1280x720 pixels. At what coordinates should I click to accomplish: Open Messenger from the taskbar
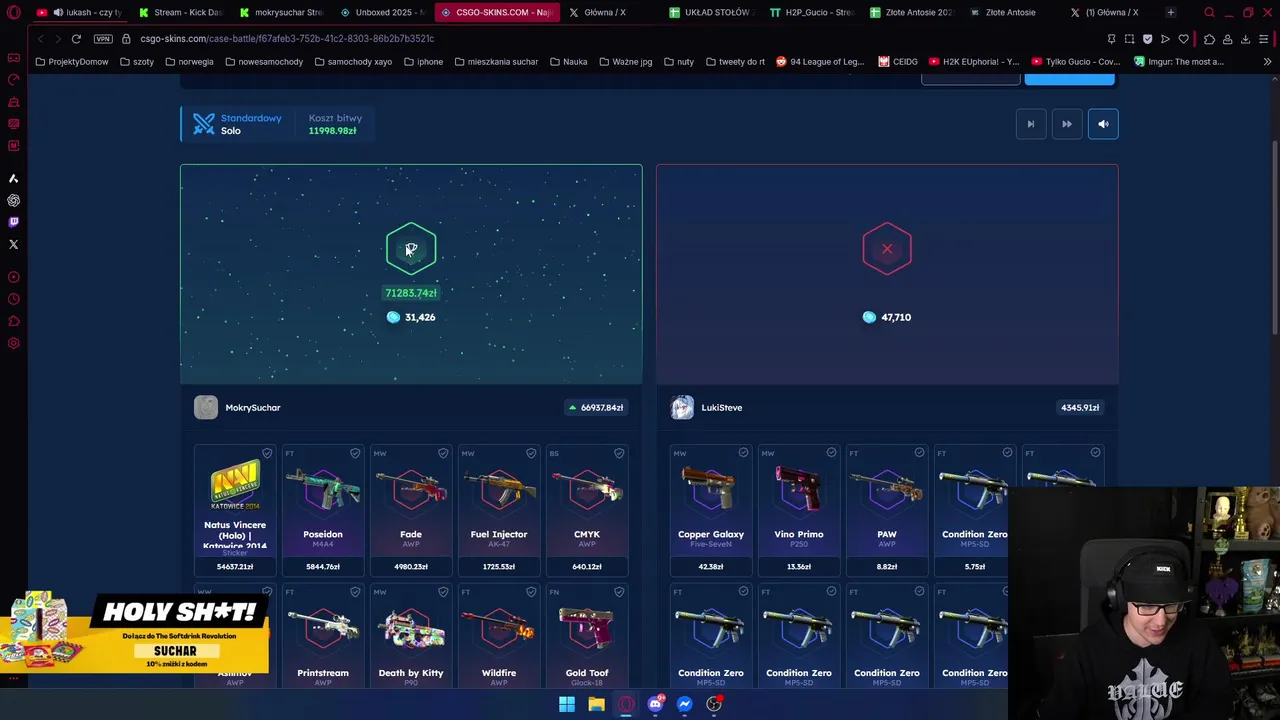(x=684, y=704)
